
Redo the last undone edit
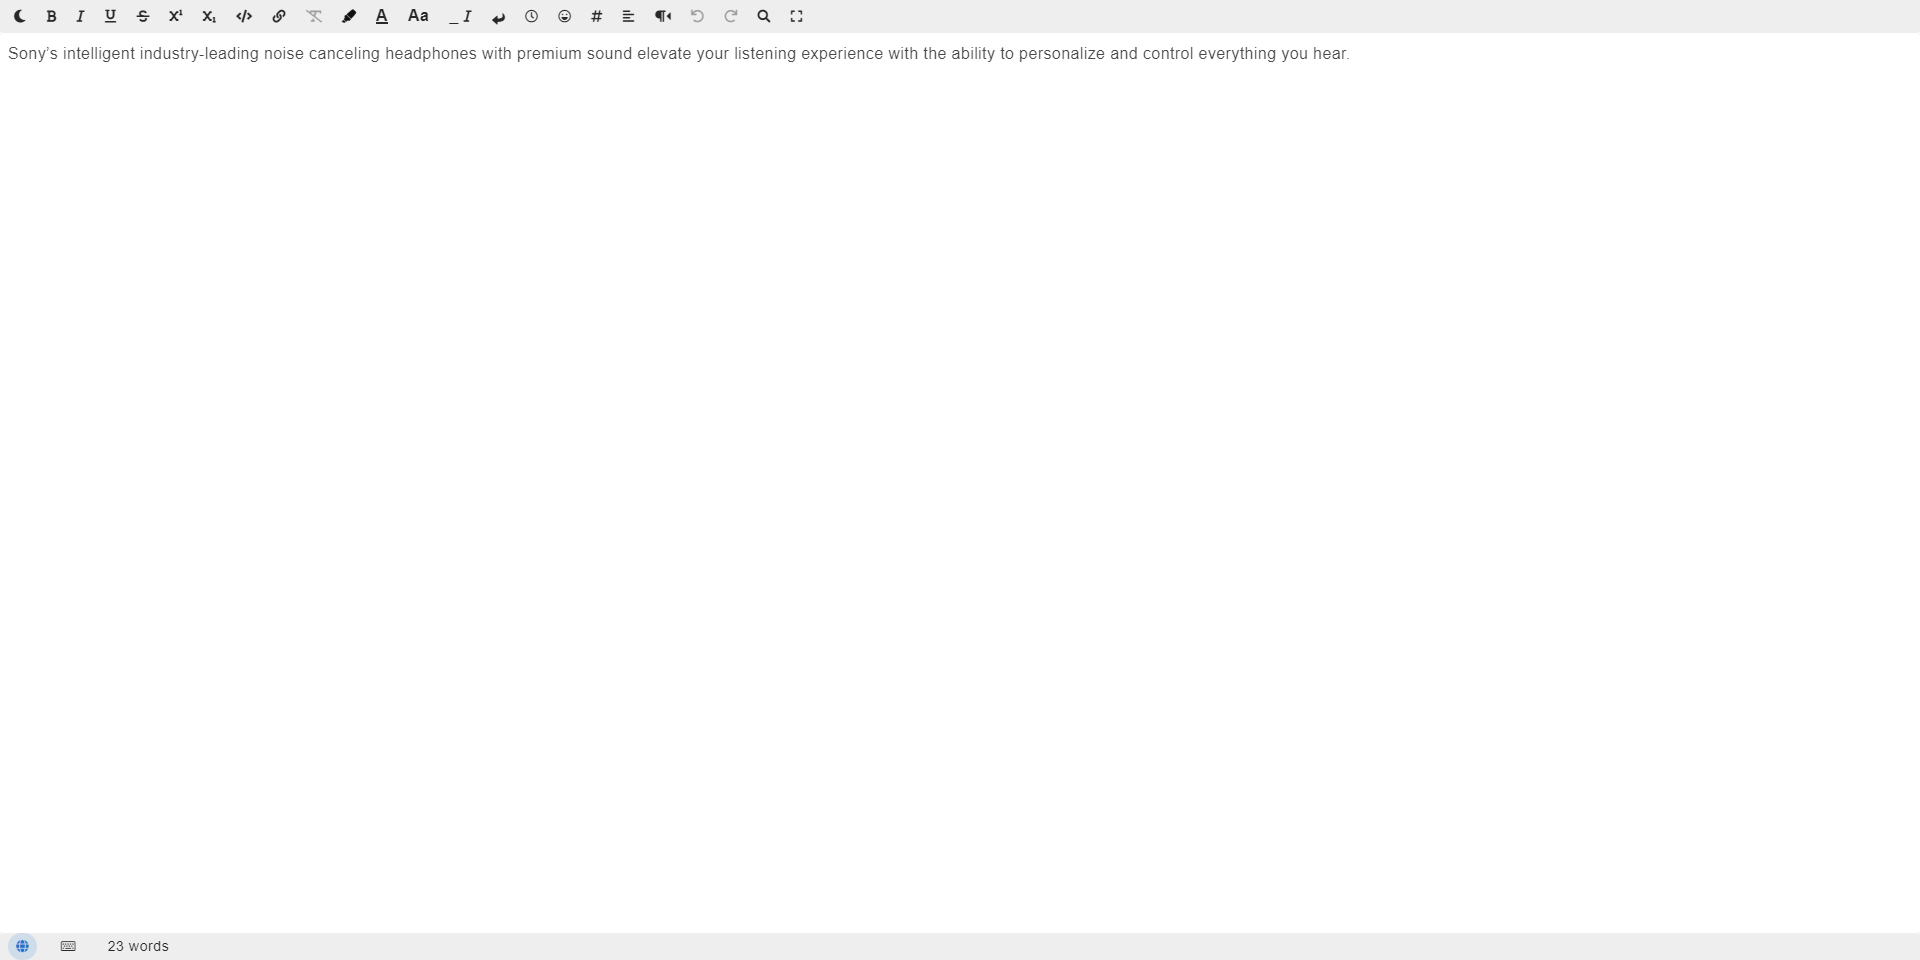(730, 16)
